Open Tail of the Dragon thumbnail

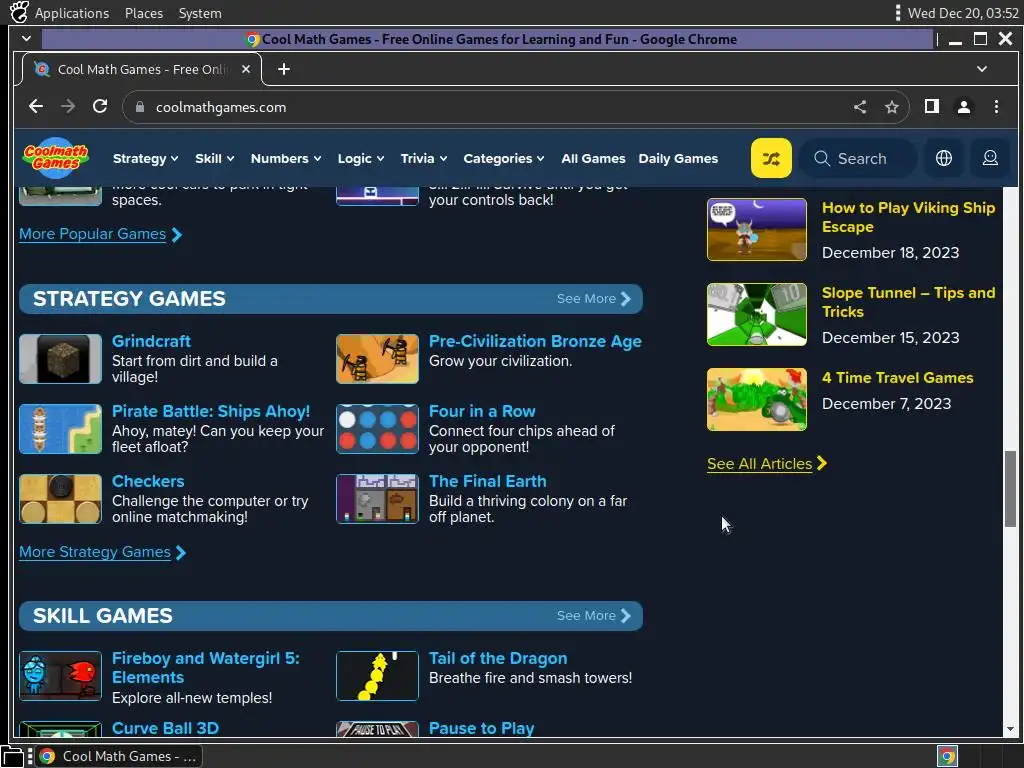[377, 675]
